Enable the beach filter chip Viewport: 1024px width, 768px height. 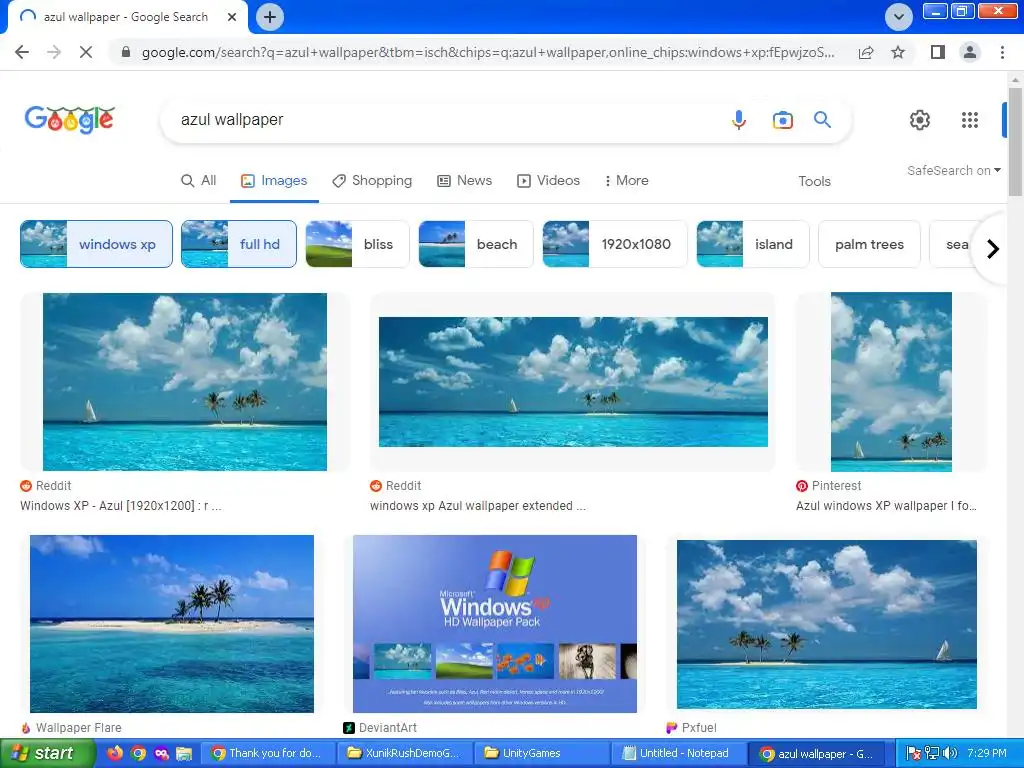[x=476, y=244]
